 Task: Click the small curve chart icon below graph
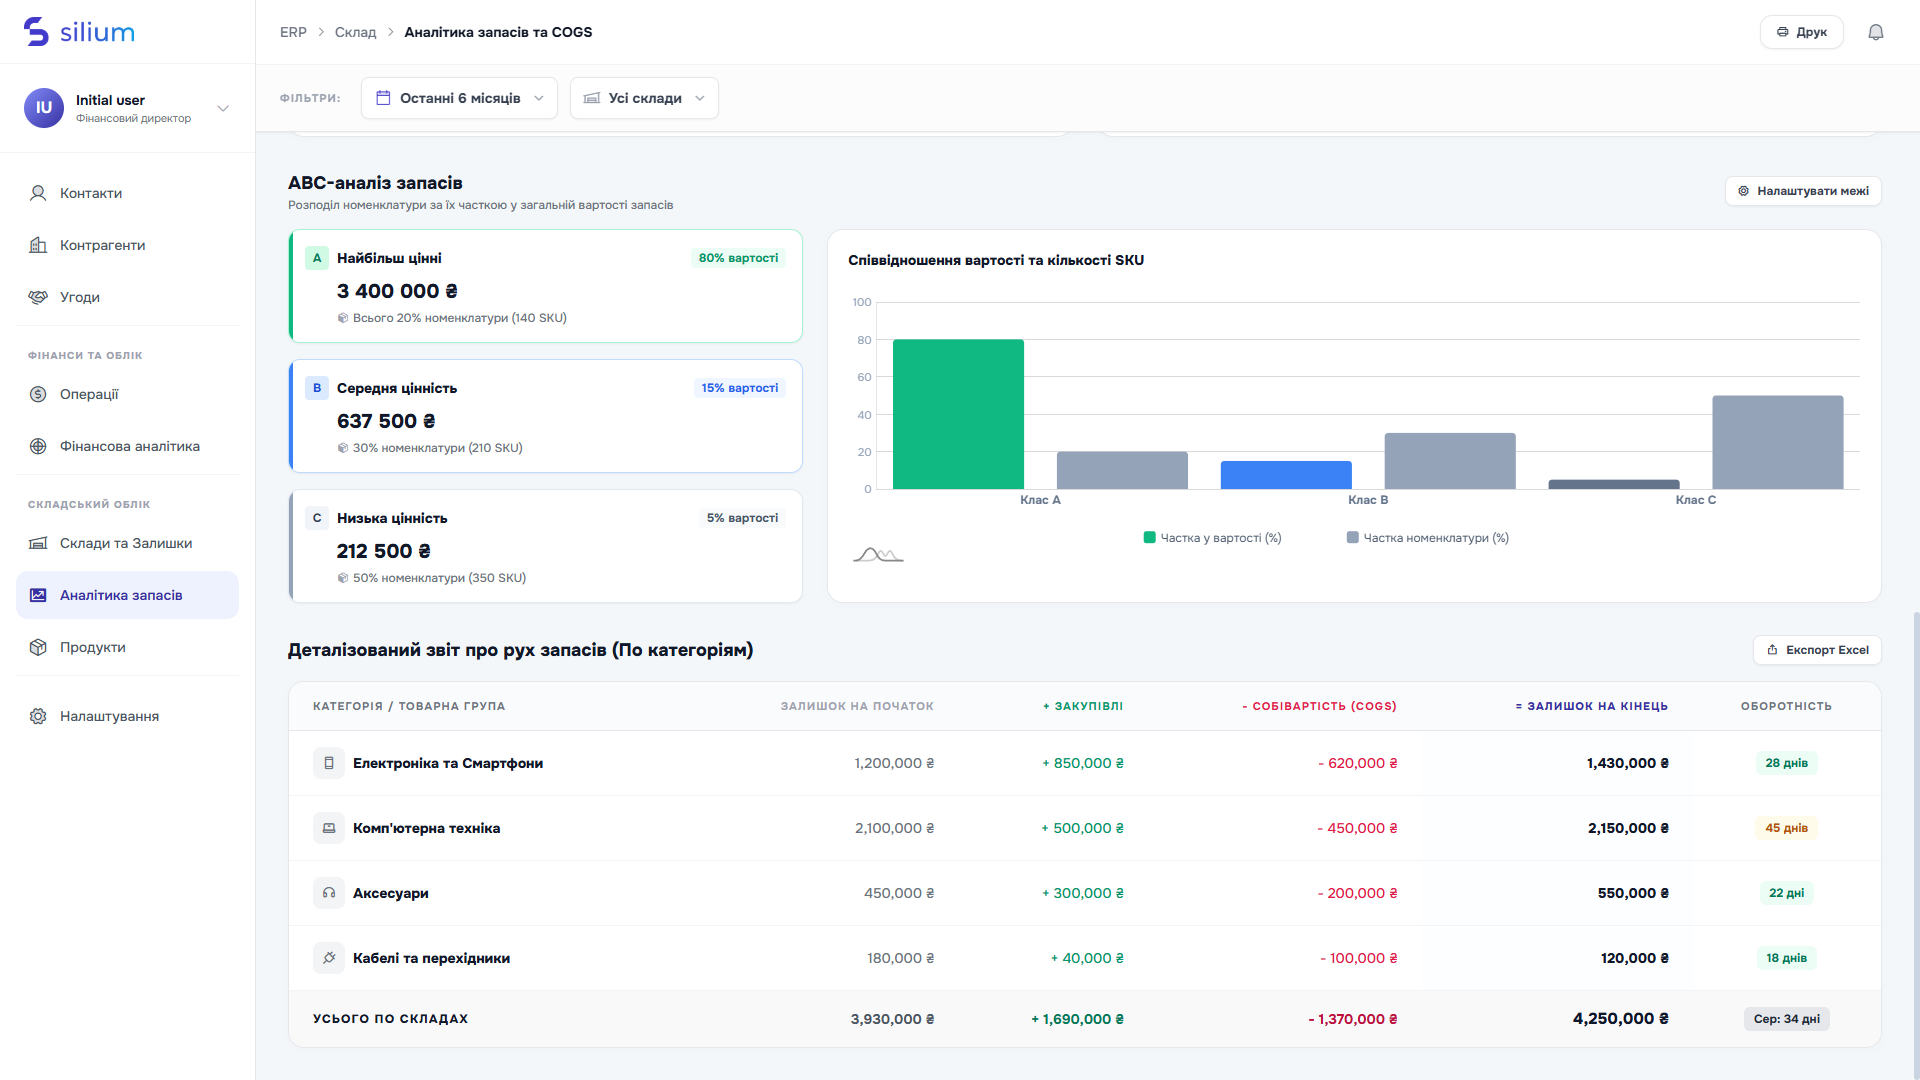click(x=878, y=554)
